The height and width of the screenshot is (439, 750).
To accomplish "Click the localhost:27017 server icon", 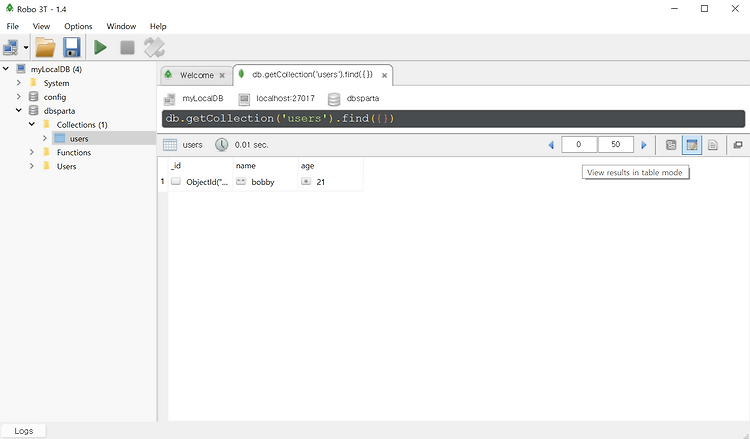I will pos(244,99).
